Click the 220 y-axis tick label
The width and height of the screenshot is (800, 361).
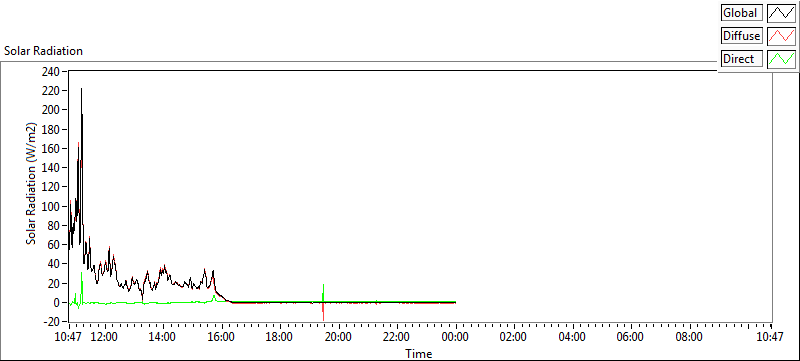pos(52,90)
